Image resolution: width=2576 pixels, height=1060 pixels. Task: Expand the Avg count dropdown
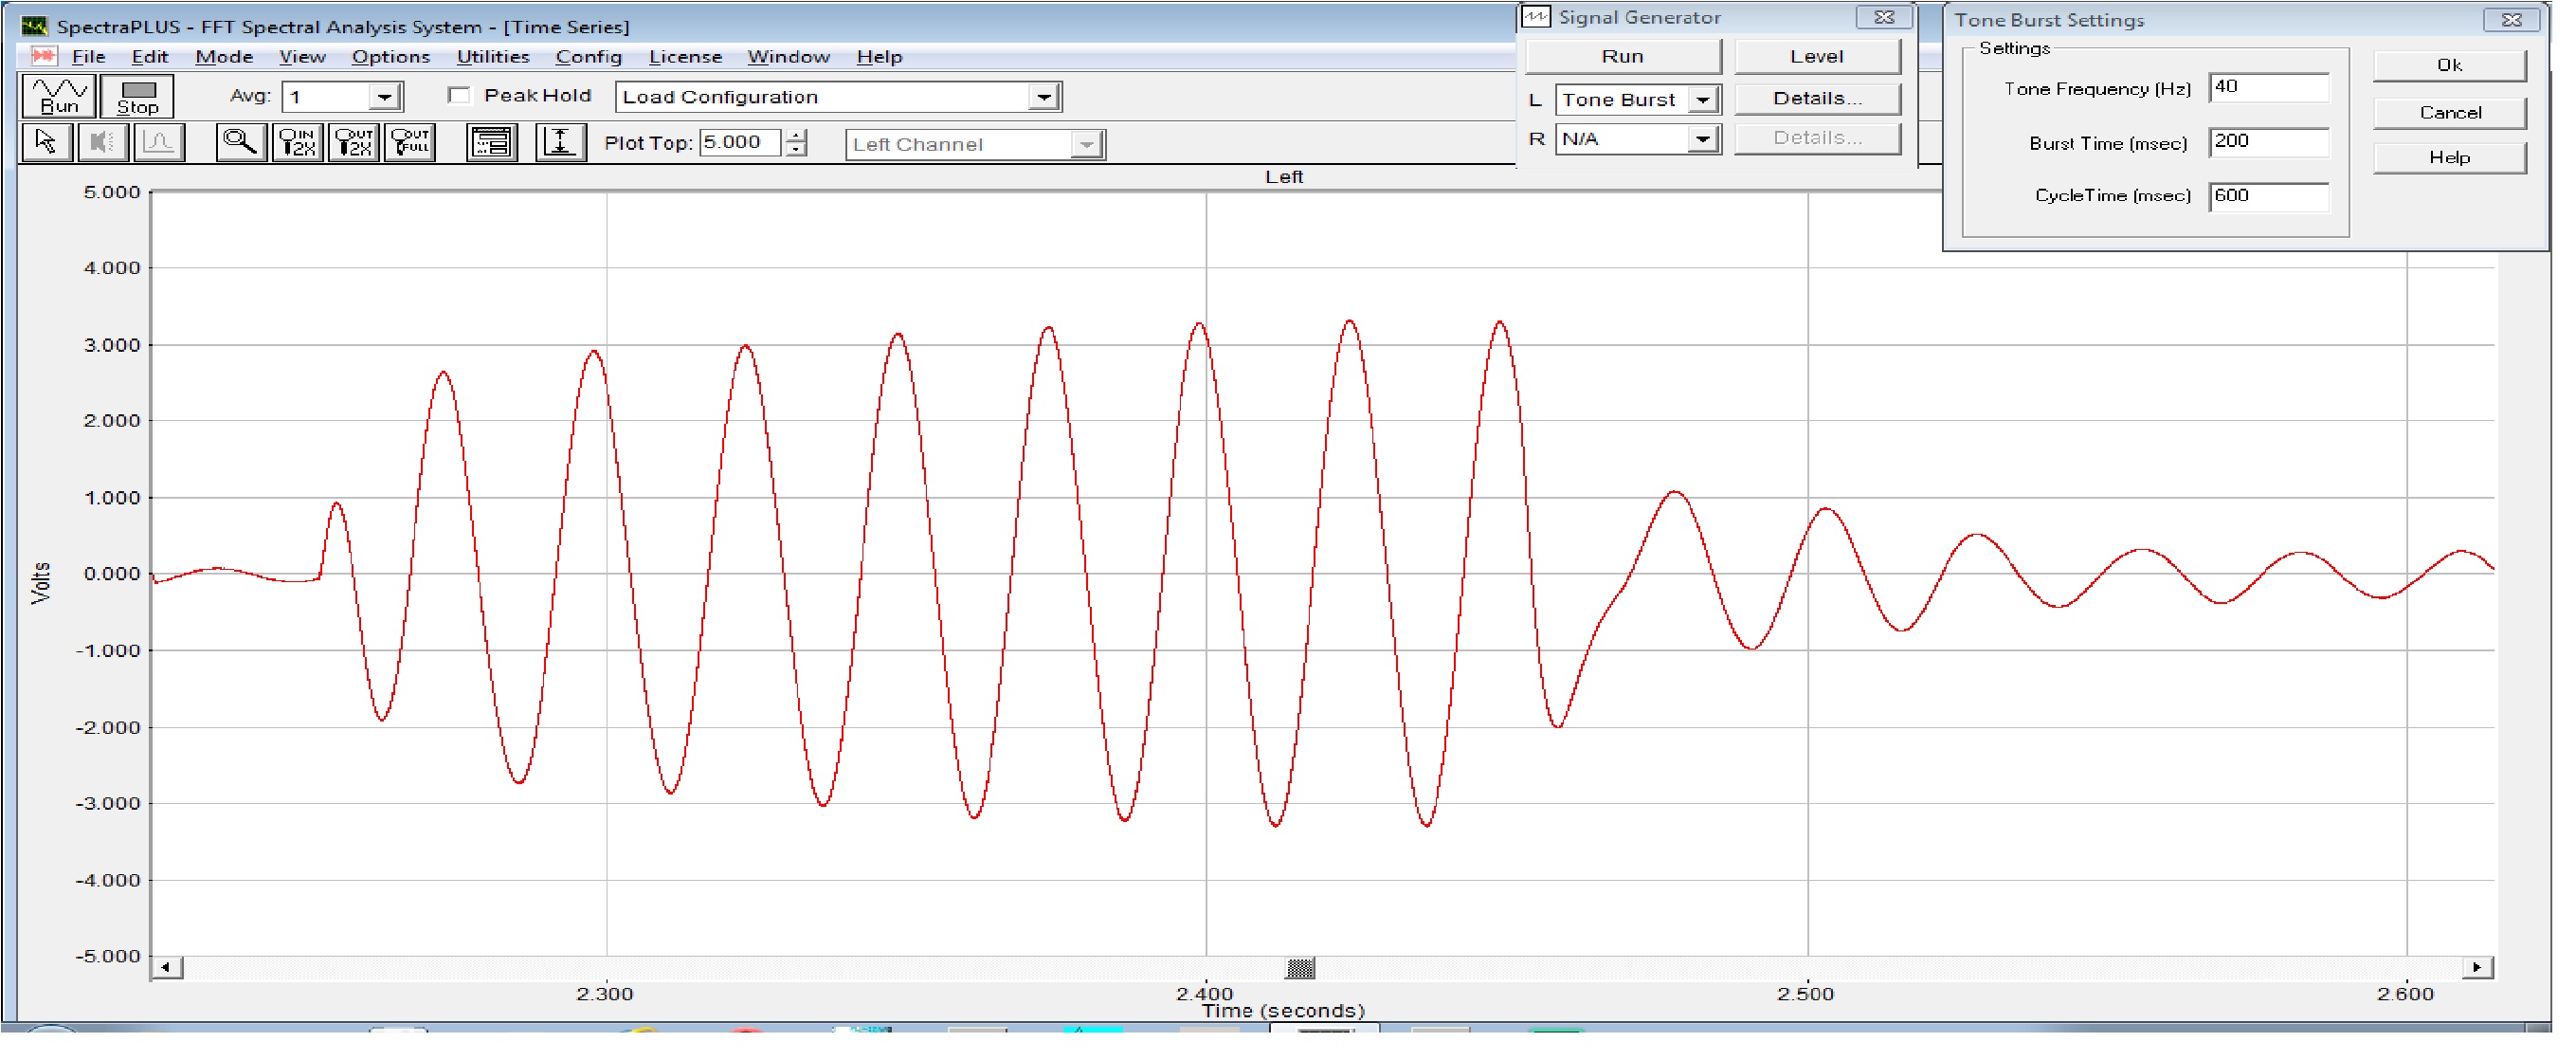coord(385,97)
